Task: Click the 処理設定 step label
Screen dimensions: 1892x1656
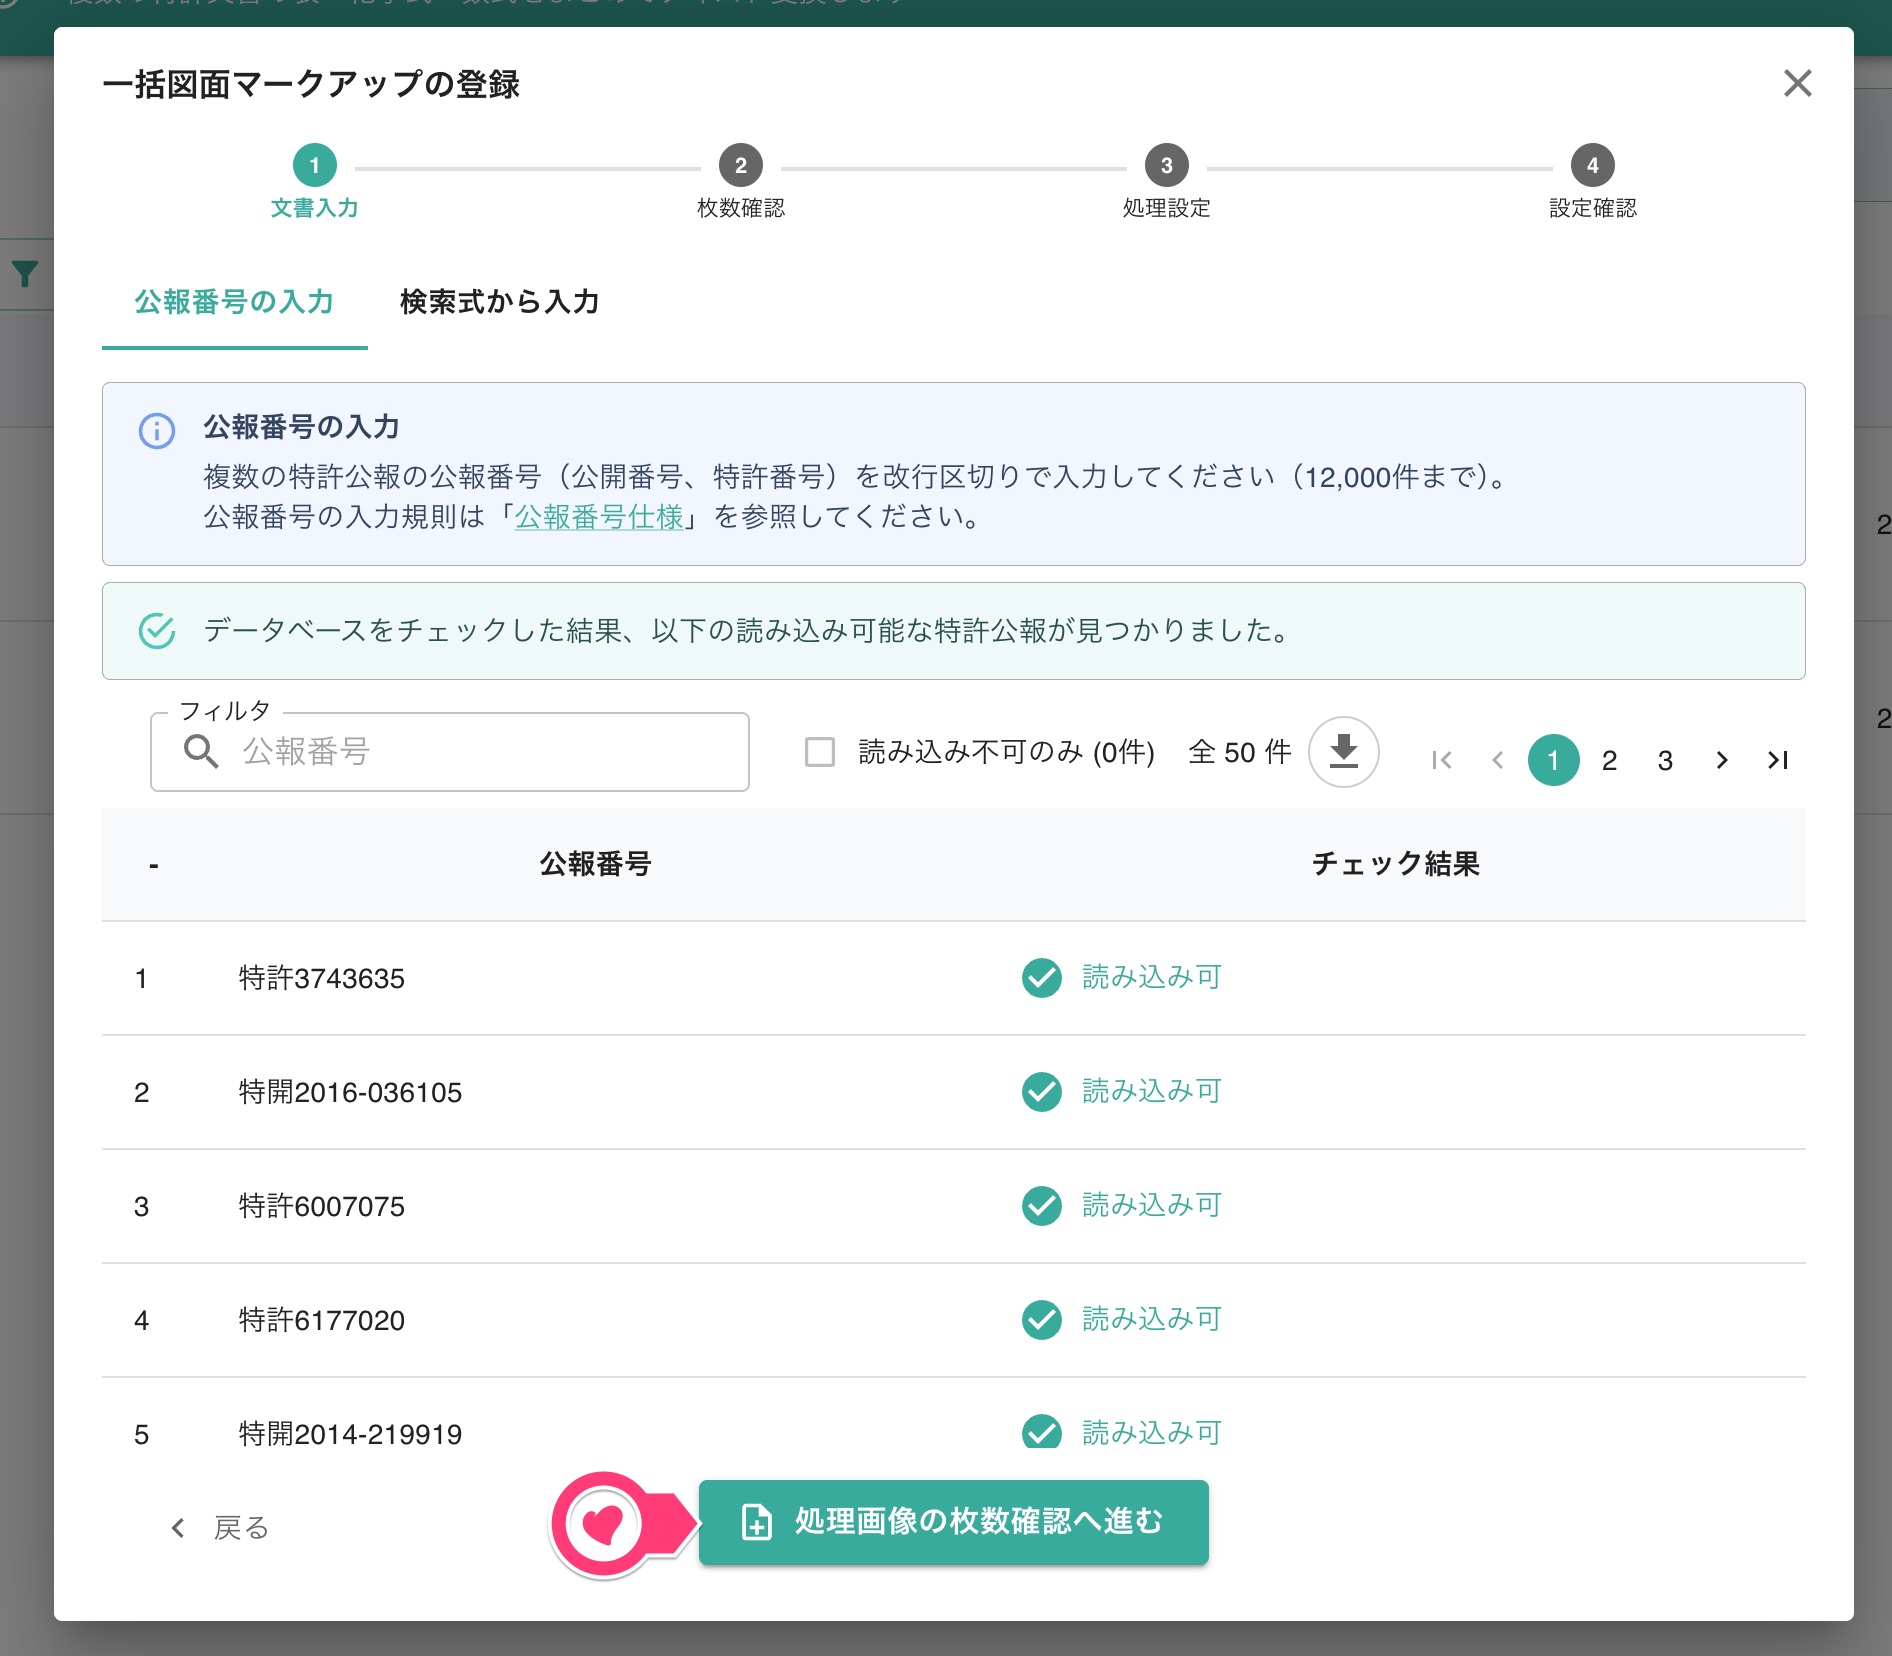Action: pyautogui.click(x=1166, y=208)
